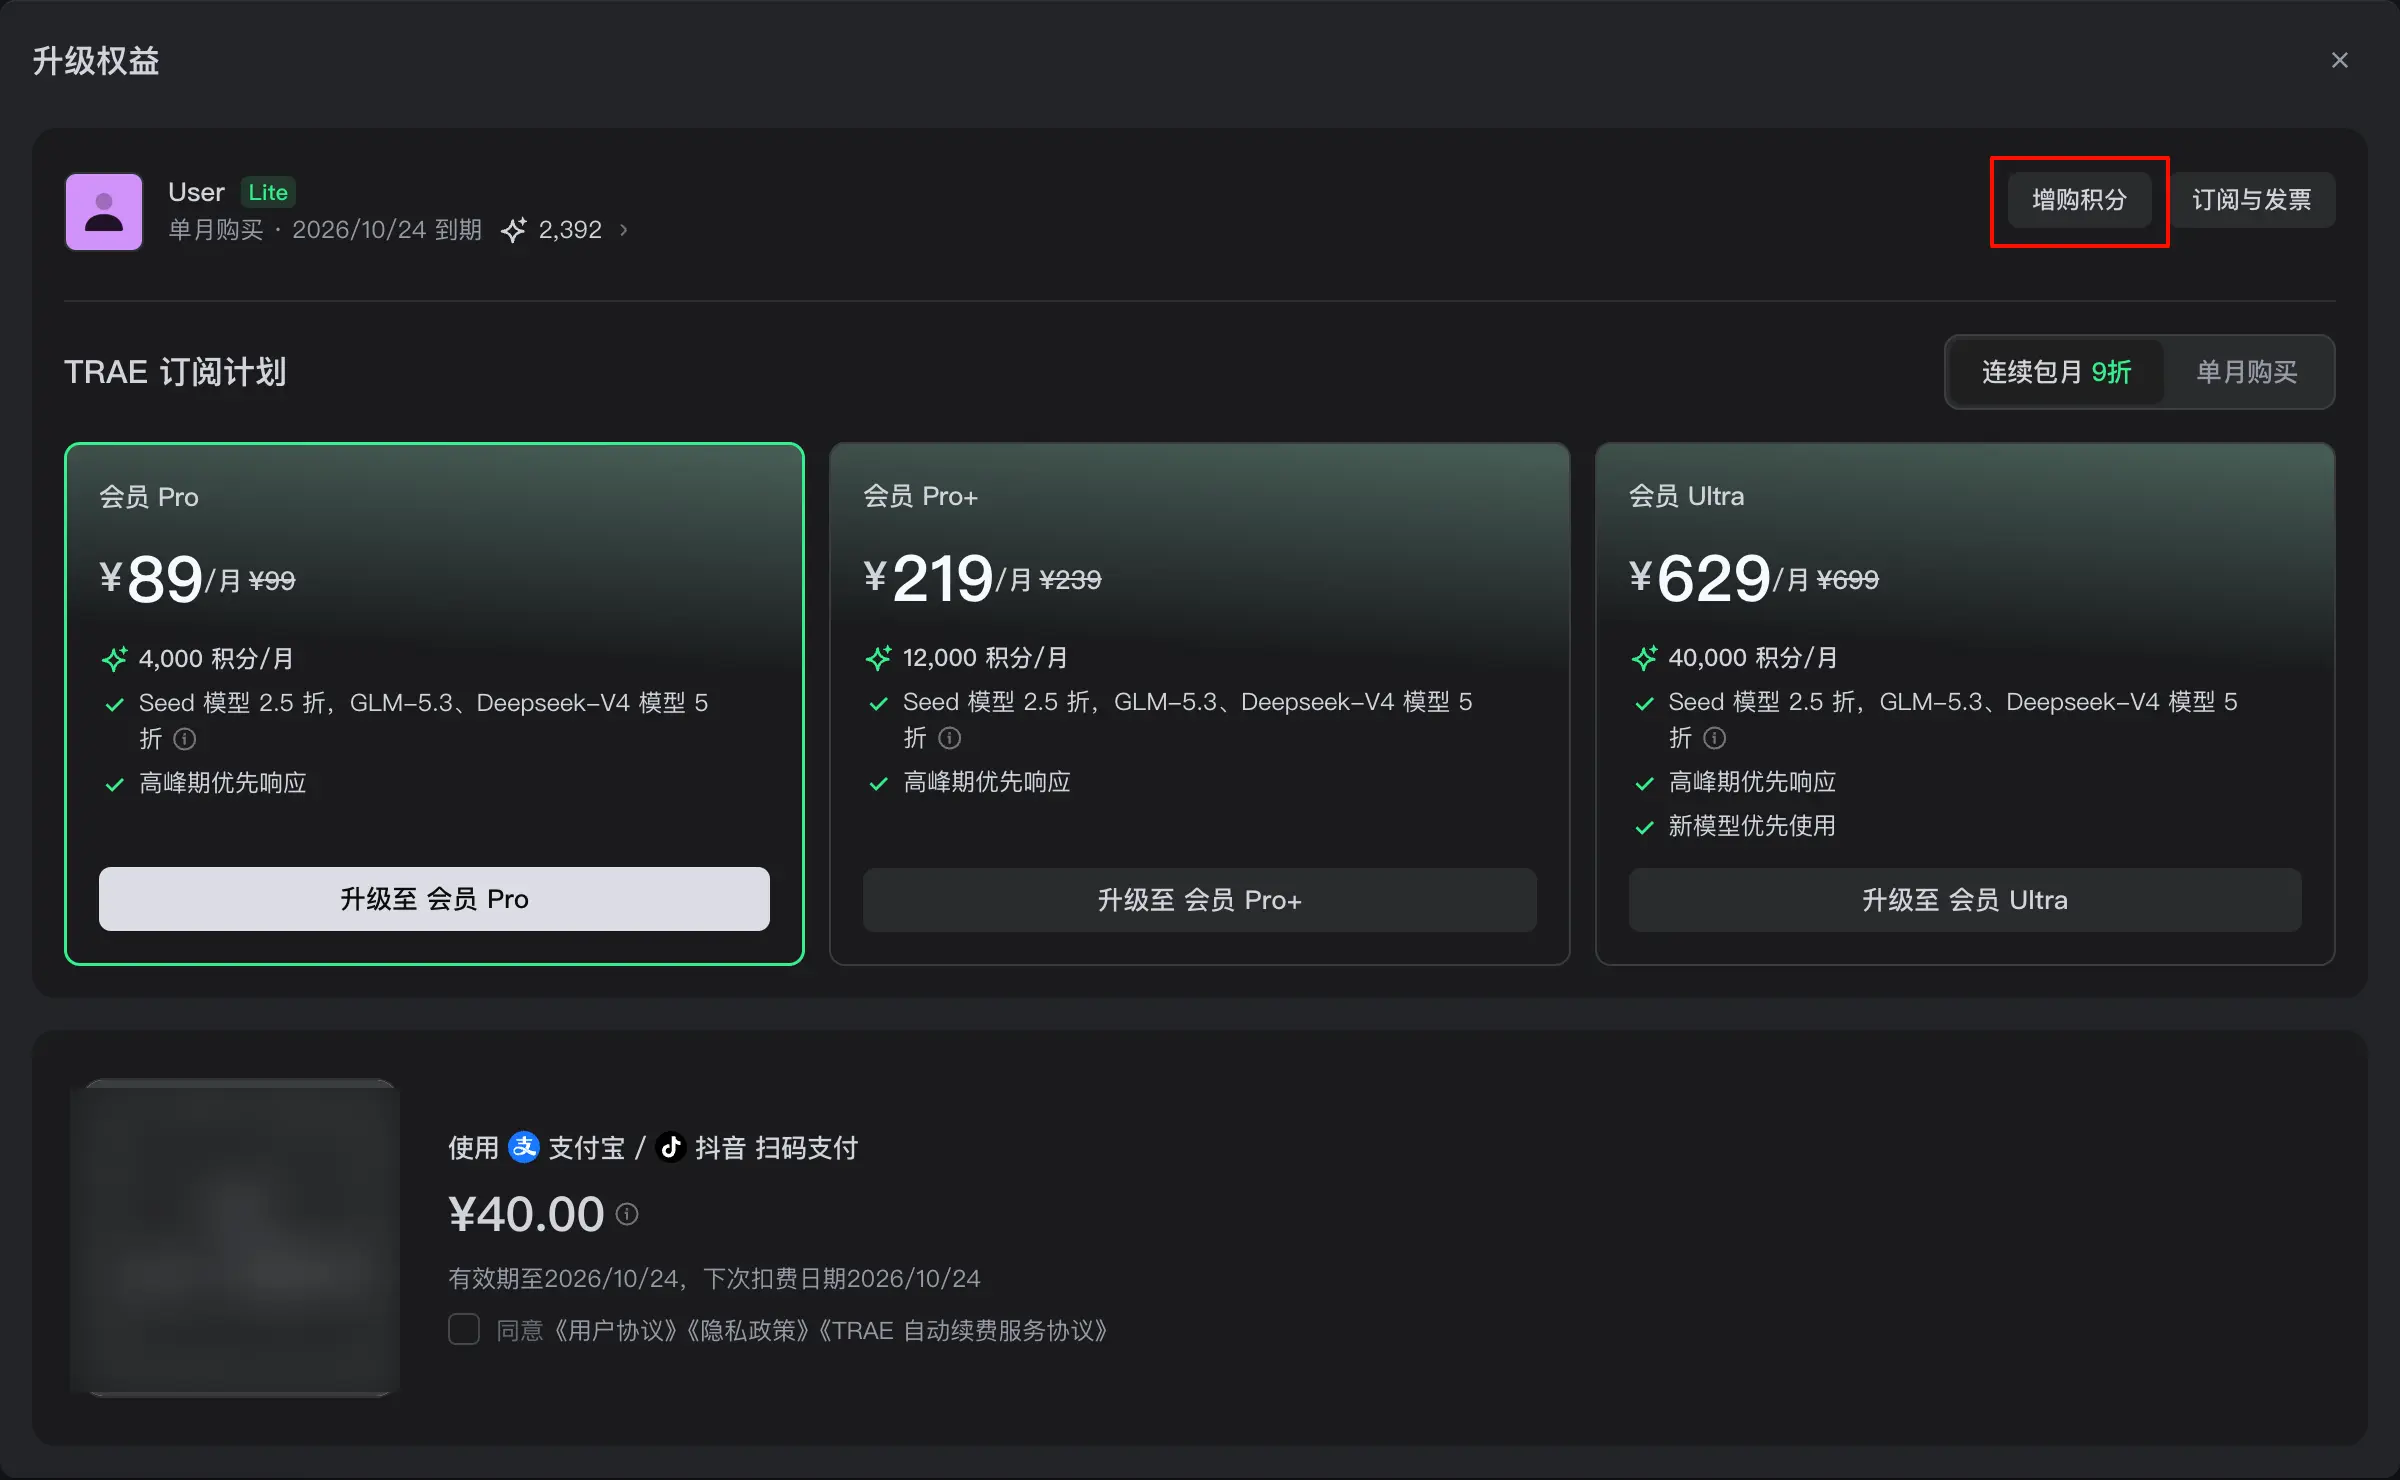The image size is (2400, 1480).
Task: Select the 会员 Pro+ plan title
Action: tap(920, 496)
